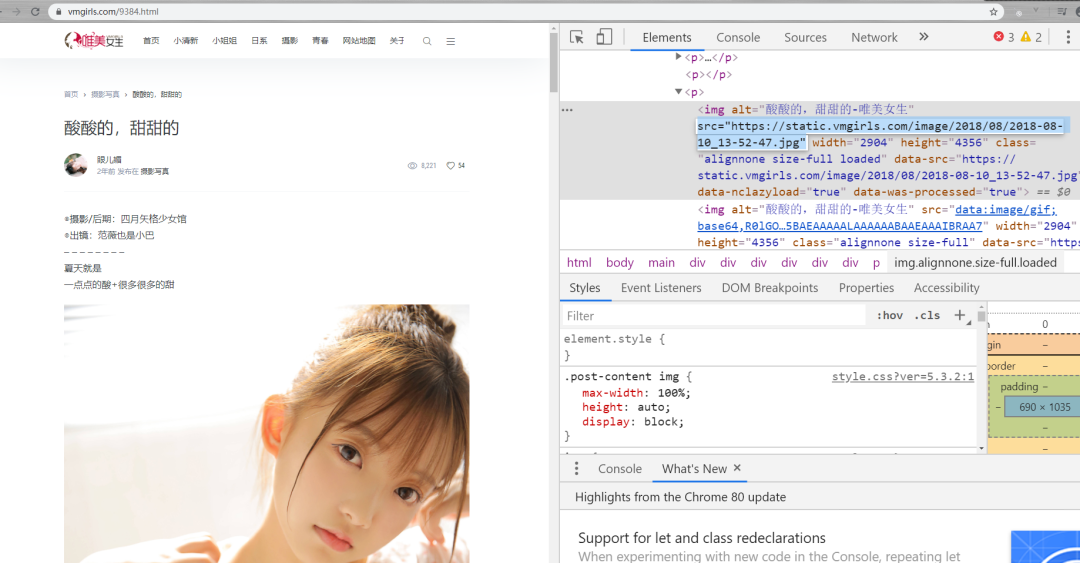Click the 690 × 1035 box model content
This screenshot has height=563, width=1080.
(x=1044, y=407)
